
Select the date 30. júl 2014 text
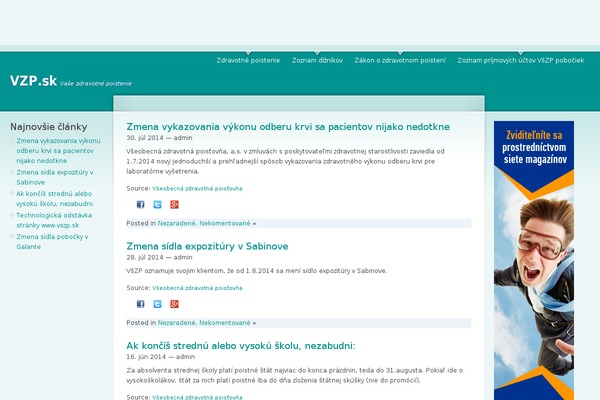145,138
